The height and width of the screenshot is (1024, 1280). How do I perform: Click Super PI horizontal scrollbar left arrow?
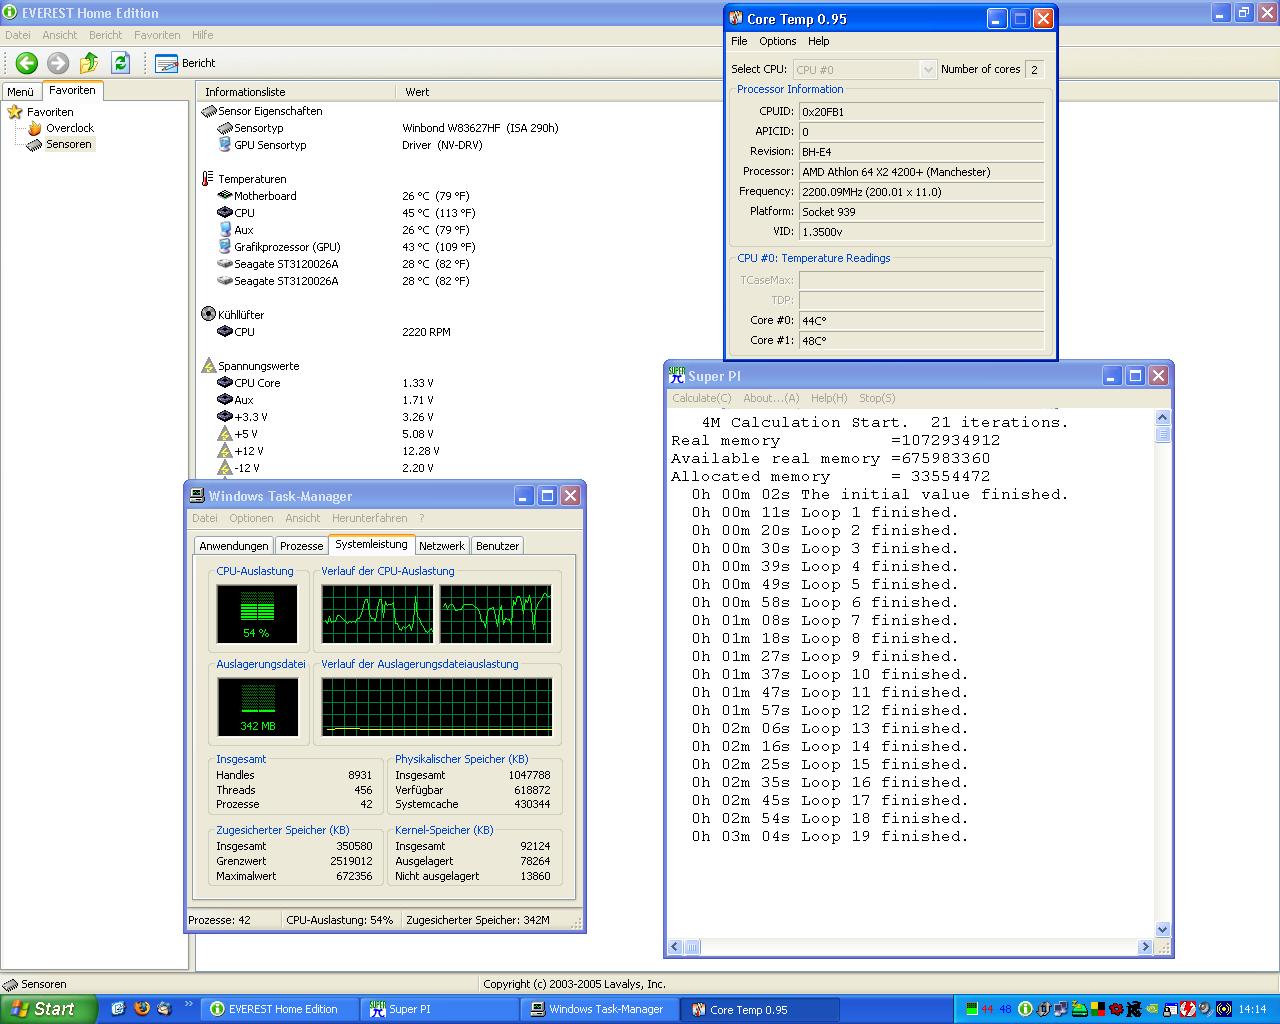point(675,946)
